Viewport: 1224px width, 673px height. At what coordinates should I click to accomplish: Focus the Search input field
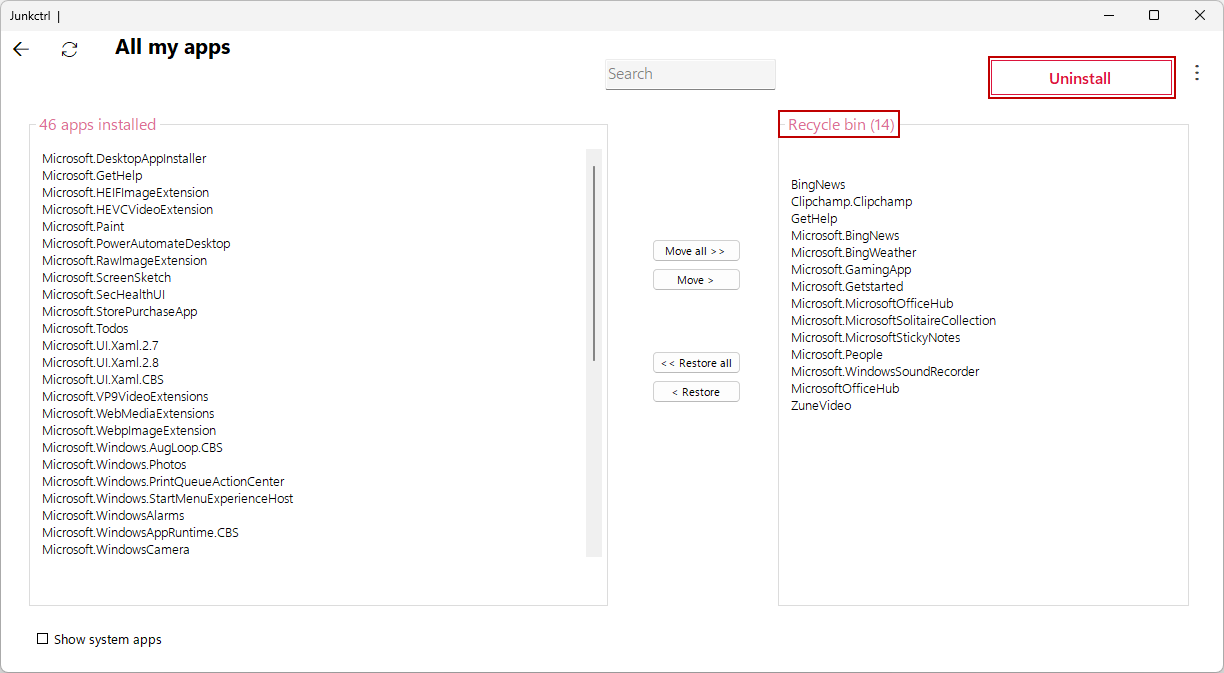coord(690,74)
